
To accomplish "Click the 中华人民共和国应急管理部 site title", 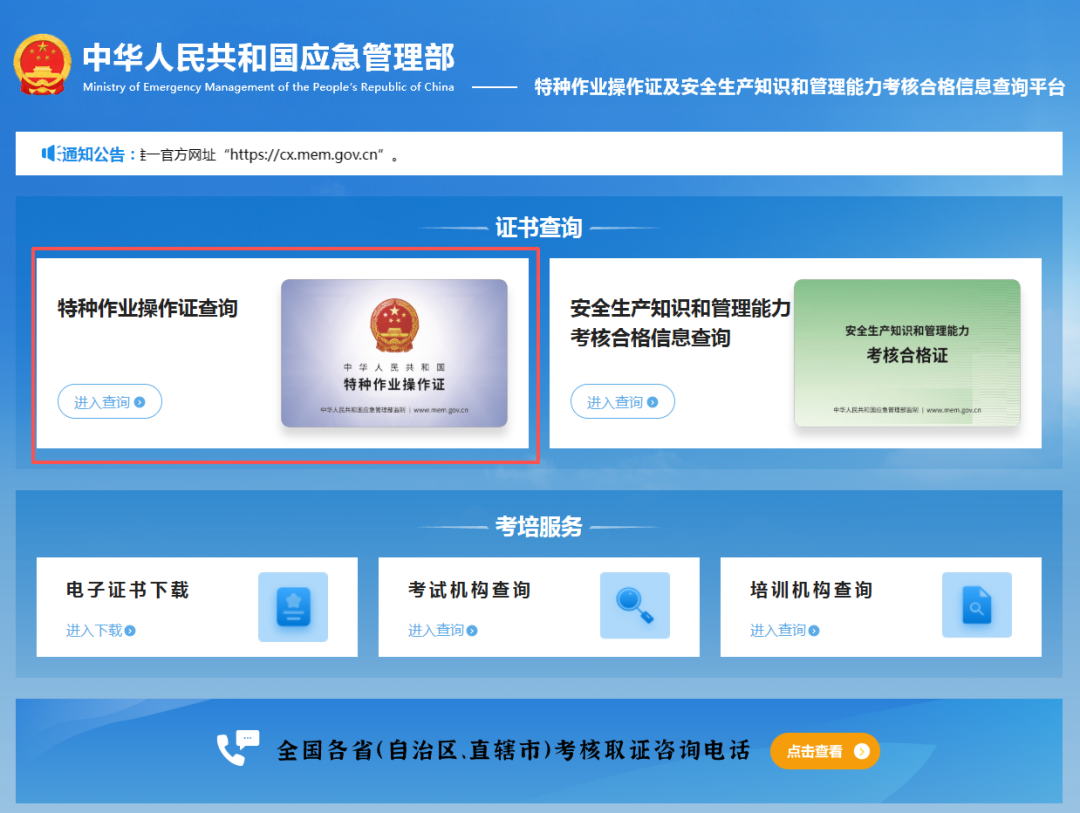I will pos(268,57).
